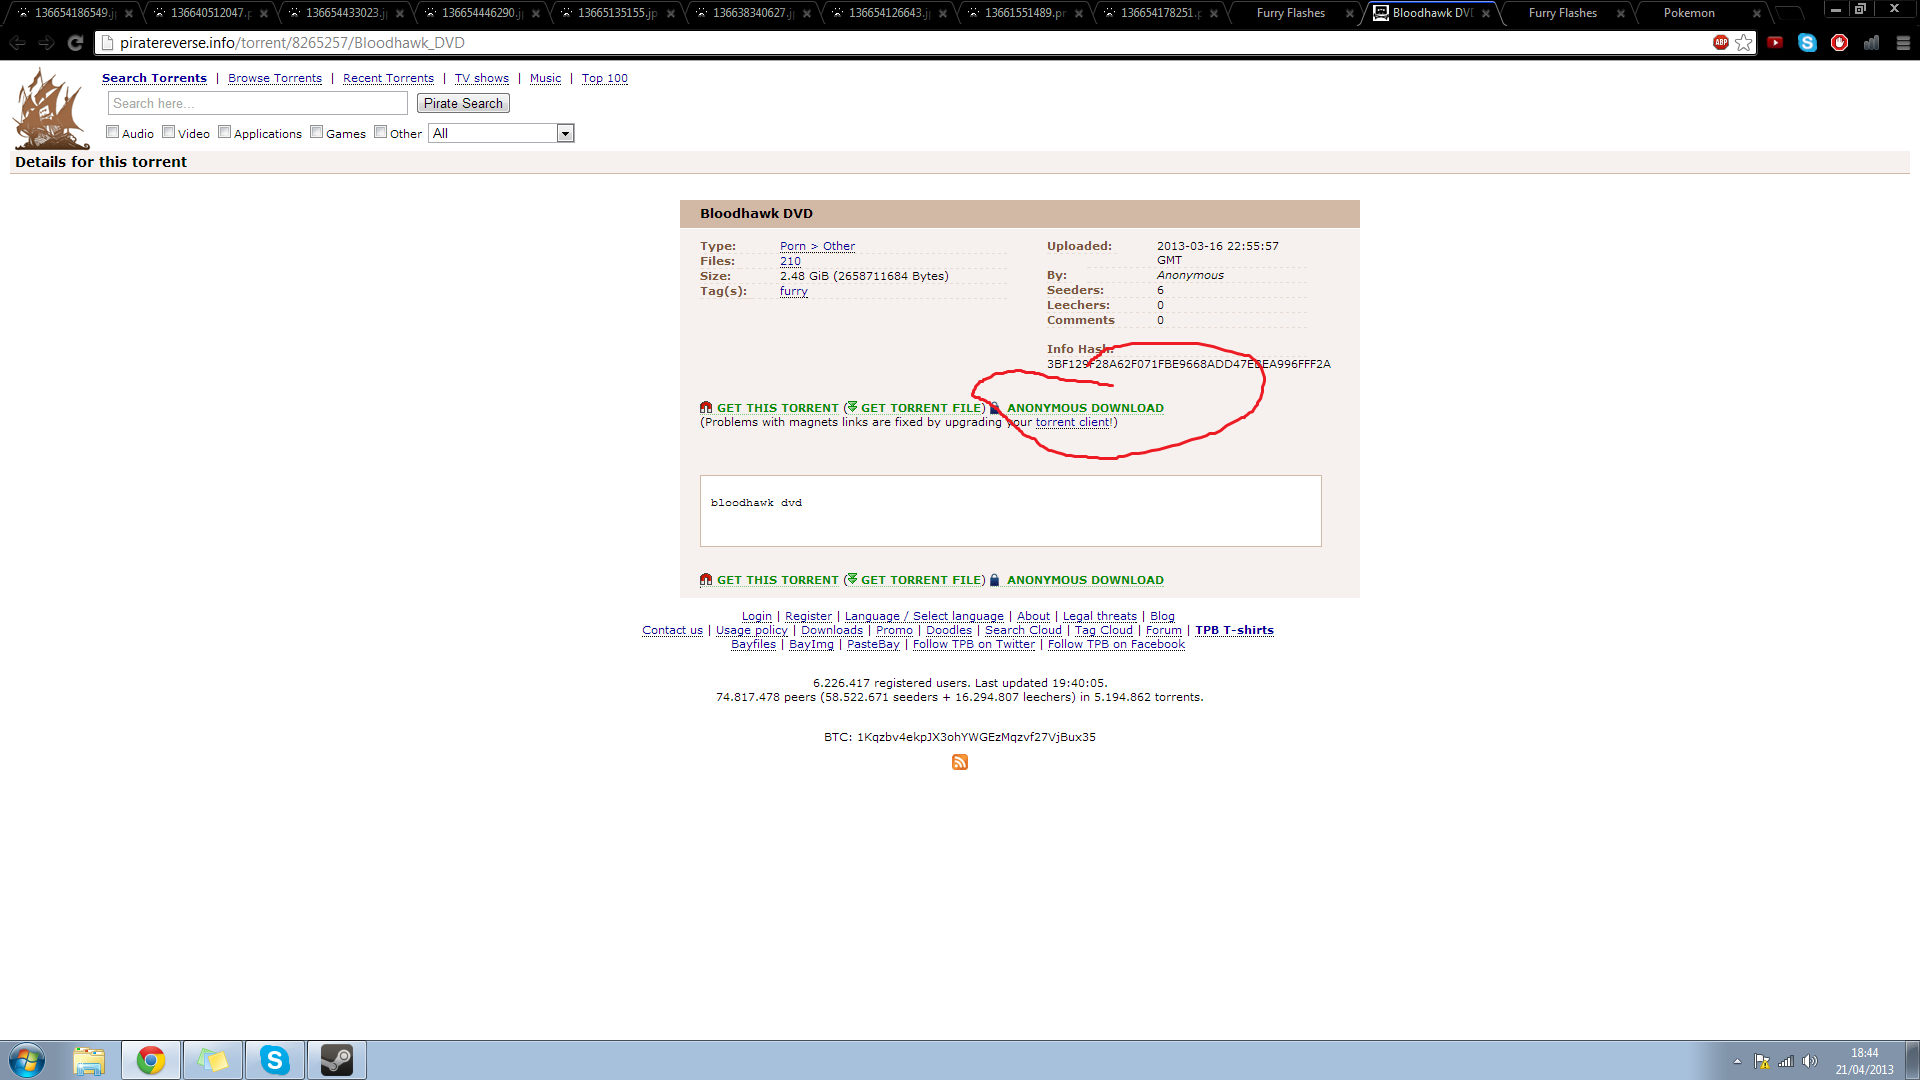Open Steam from the taskbar
Image resolution: width=1920 pixels, height=1080 pixels.
click(337, 1060)
